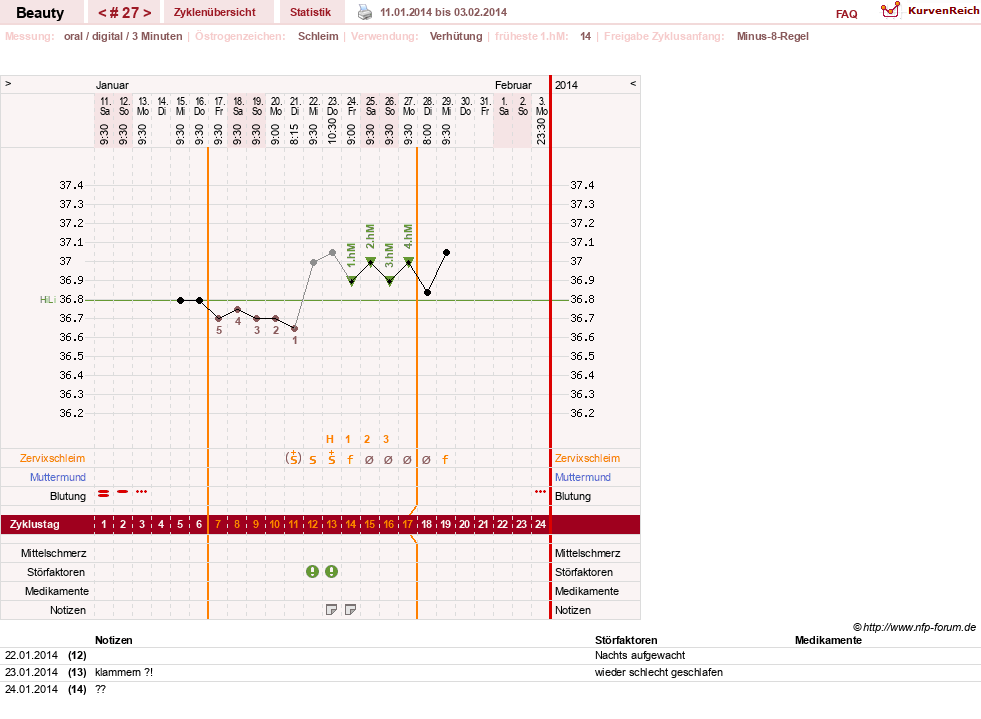Click the 'oral / digital / 3 Minuten' value
Image resolution: width=981 pixels, height=719 pixels.
click(x=123, y=36)
